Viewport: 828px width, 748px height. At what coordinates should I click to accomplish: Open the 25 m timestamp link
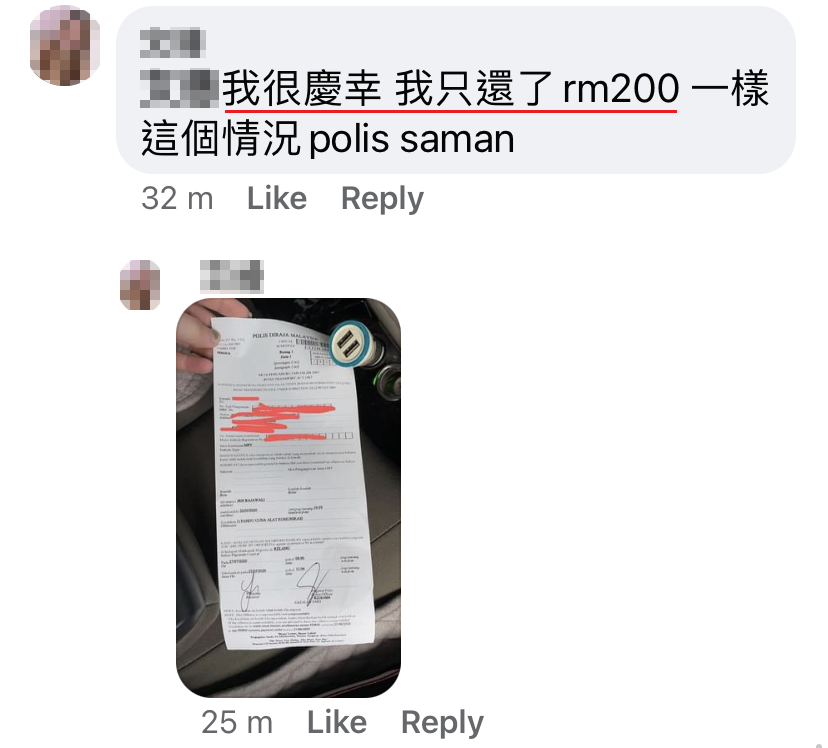point(237,722)
